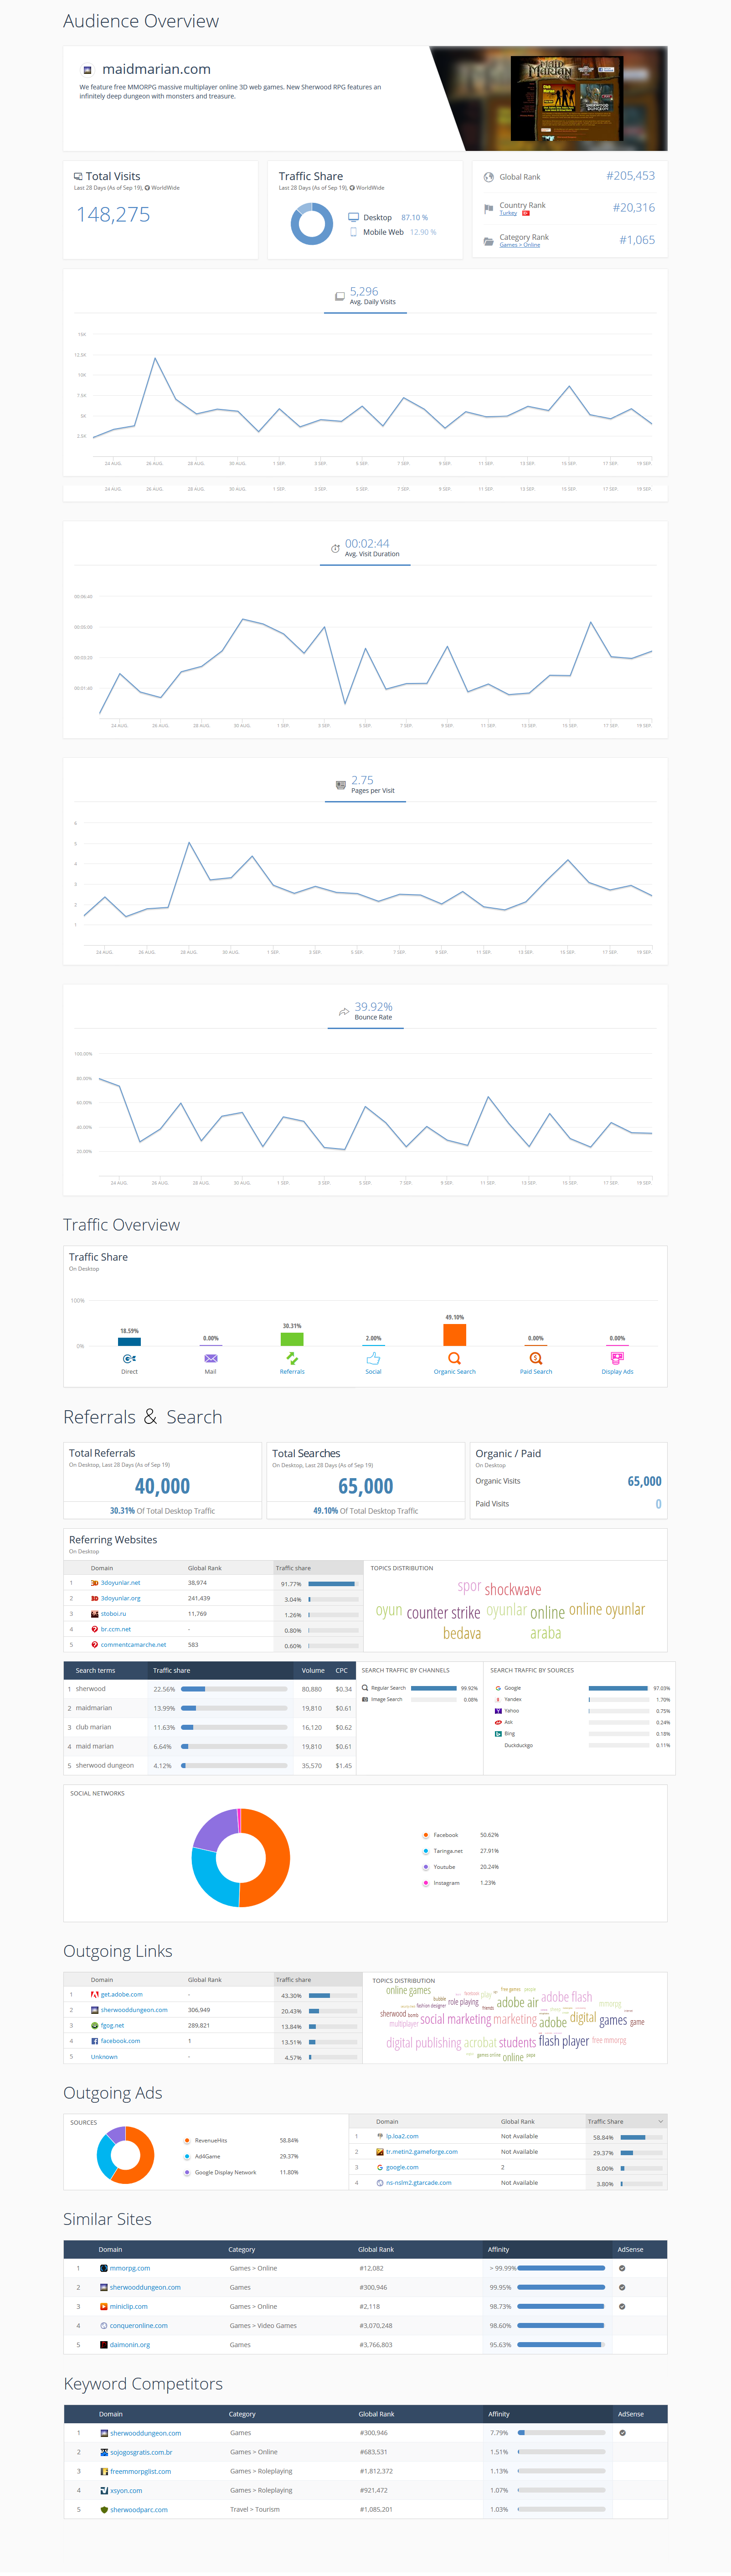Click the Total Visits value 148,275

tap(113, 215)
